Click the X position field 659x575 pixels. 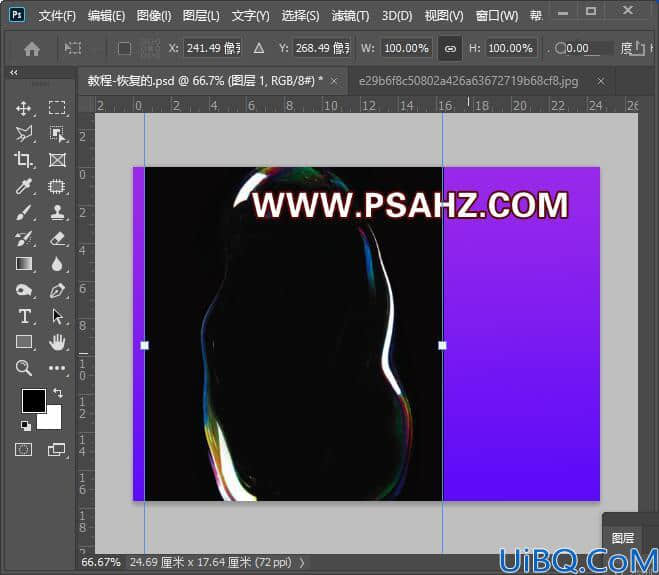tap(212, 48)
